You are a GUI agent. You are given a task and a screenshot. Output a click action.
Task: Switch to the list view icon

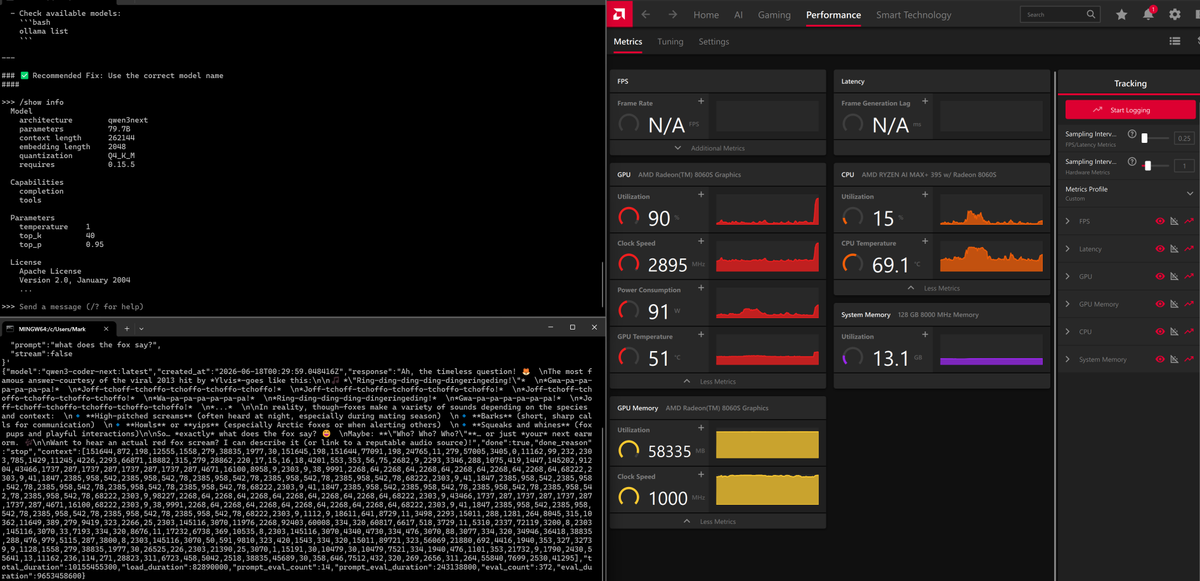tap(1176, 41)
